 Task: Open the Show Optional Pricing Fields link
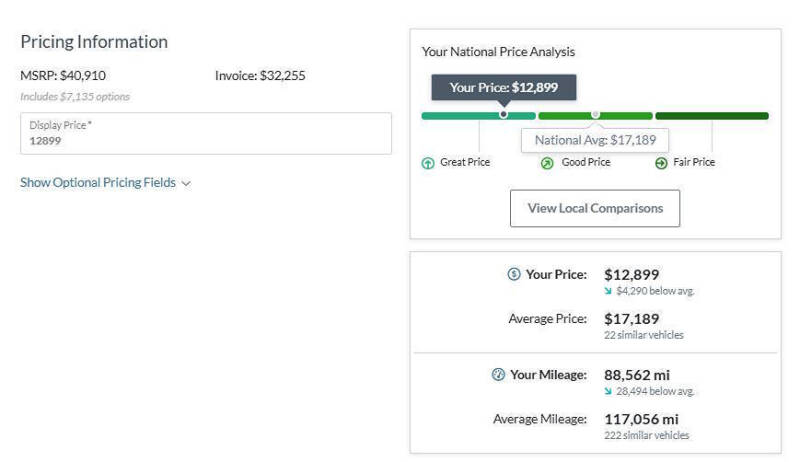98,182
